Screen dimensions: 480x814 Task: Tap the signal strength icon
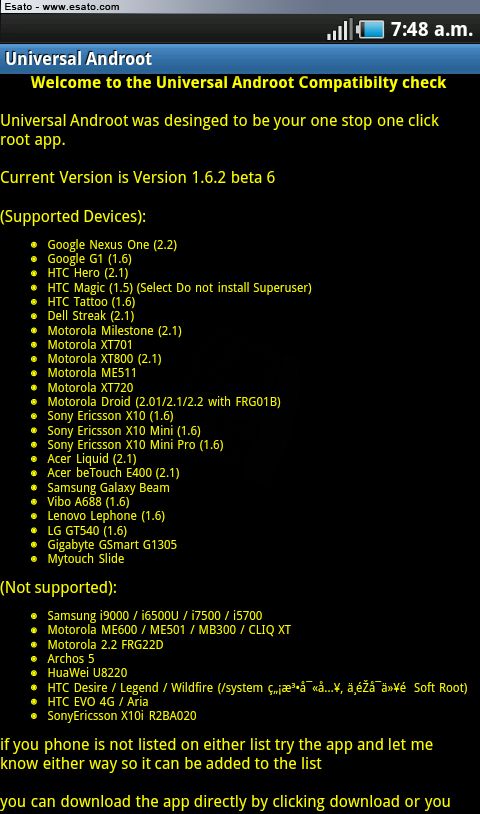(340, 29)
